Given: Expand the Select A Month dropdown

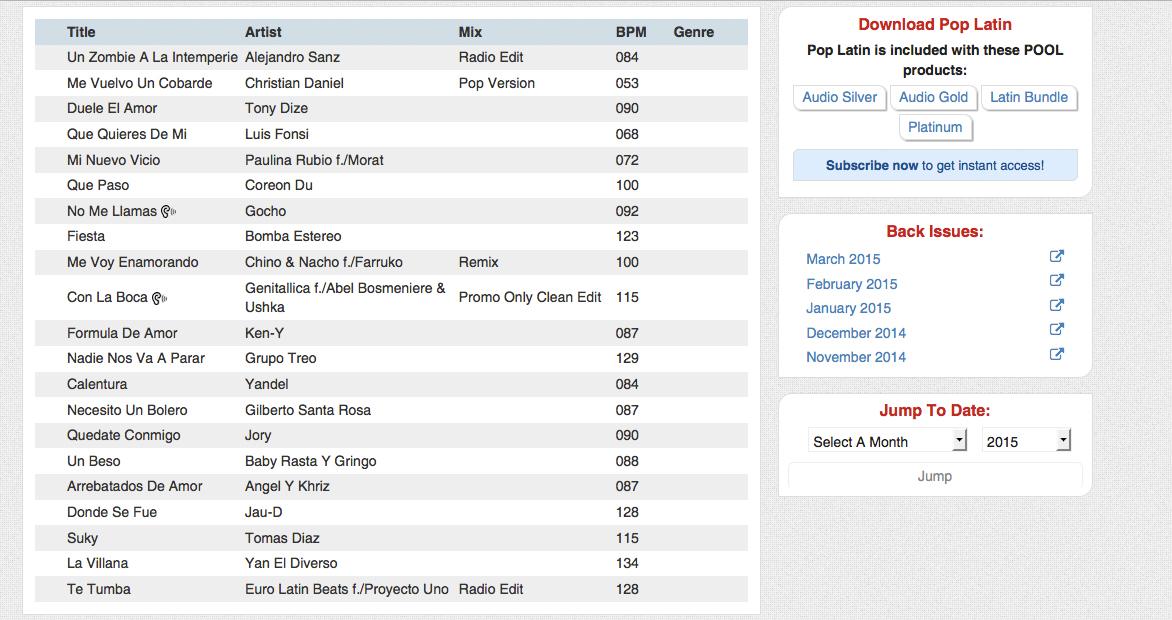Looking at the screenshot, I should pos(887,441).
